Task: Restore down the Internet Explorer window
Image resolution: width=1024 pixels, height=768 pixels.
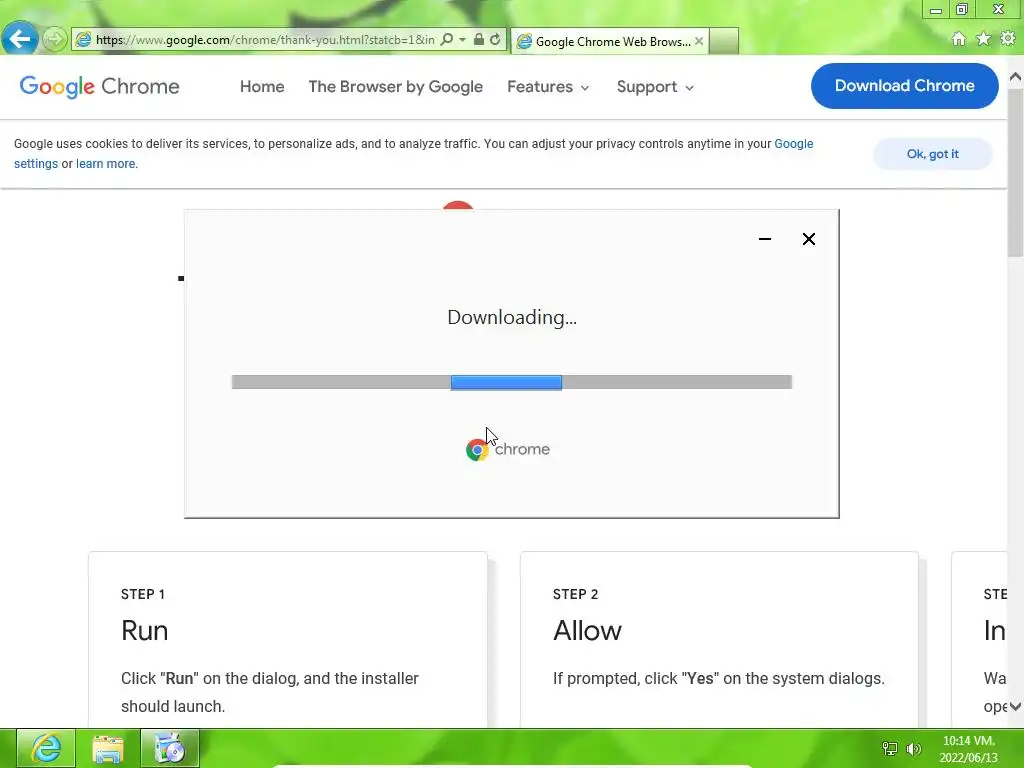Action: tap(962, 9)
